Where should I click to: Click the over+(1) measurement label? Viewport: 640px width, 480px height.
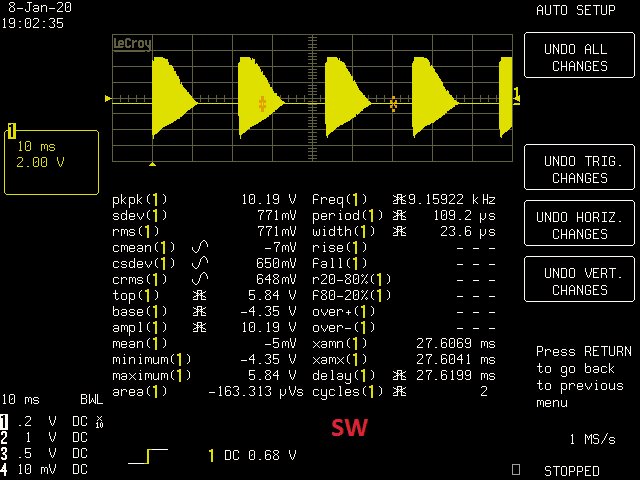[x=343, y=311]
